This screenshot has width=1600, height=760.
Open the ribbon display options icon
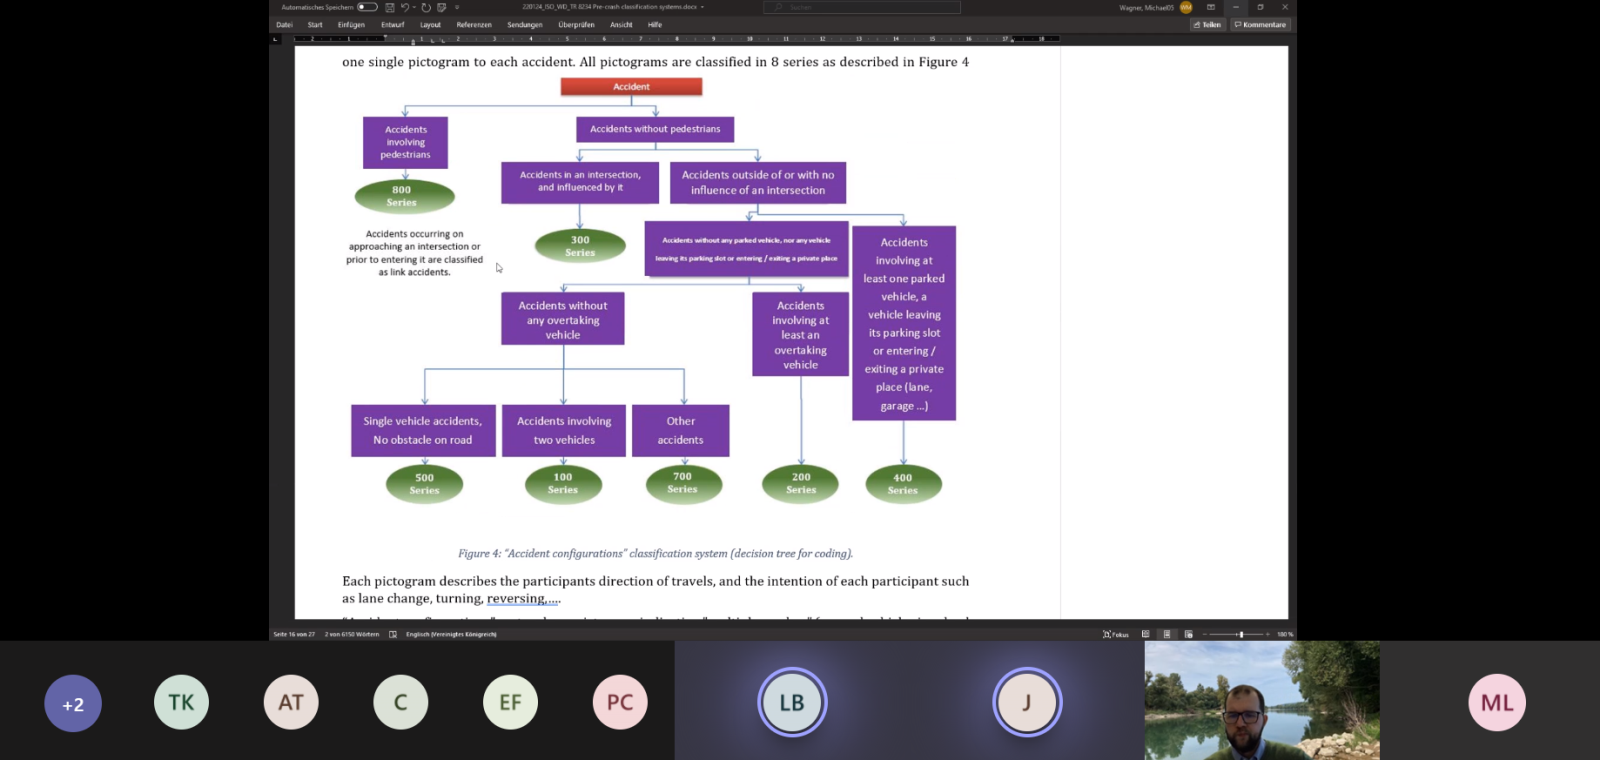(1211, 7)
